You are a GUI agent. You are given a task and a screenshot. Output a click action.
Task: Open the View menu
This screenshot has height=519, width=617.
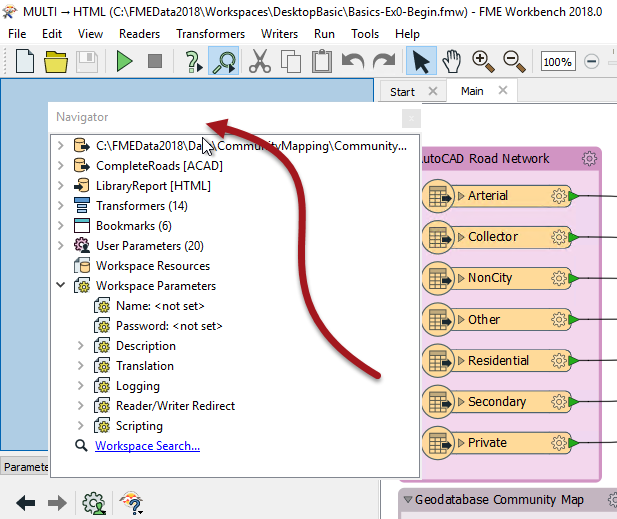[90, 34]
